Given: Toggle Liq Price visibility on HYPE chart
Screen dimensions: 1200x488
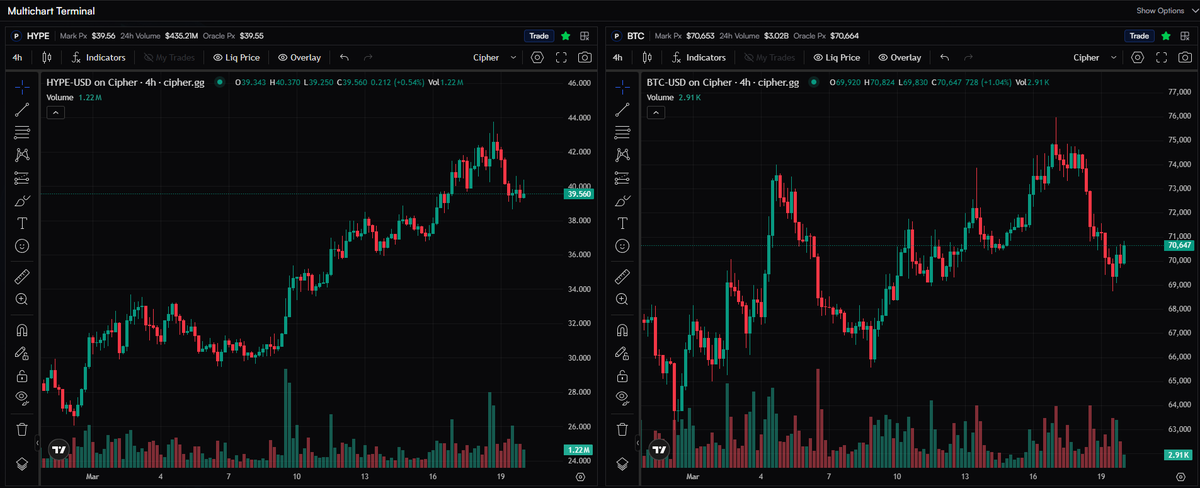Looking at the screenshot, I should (x=236, y=58).
